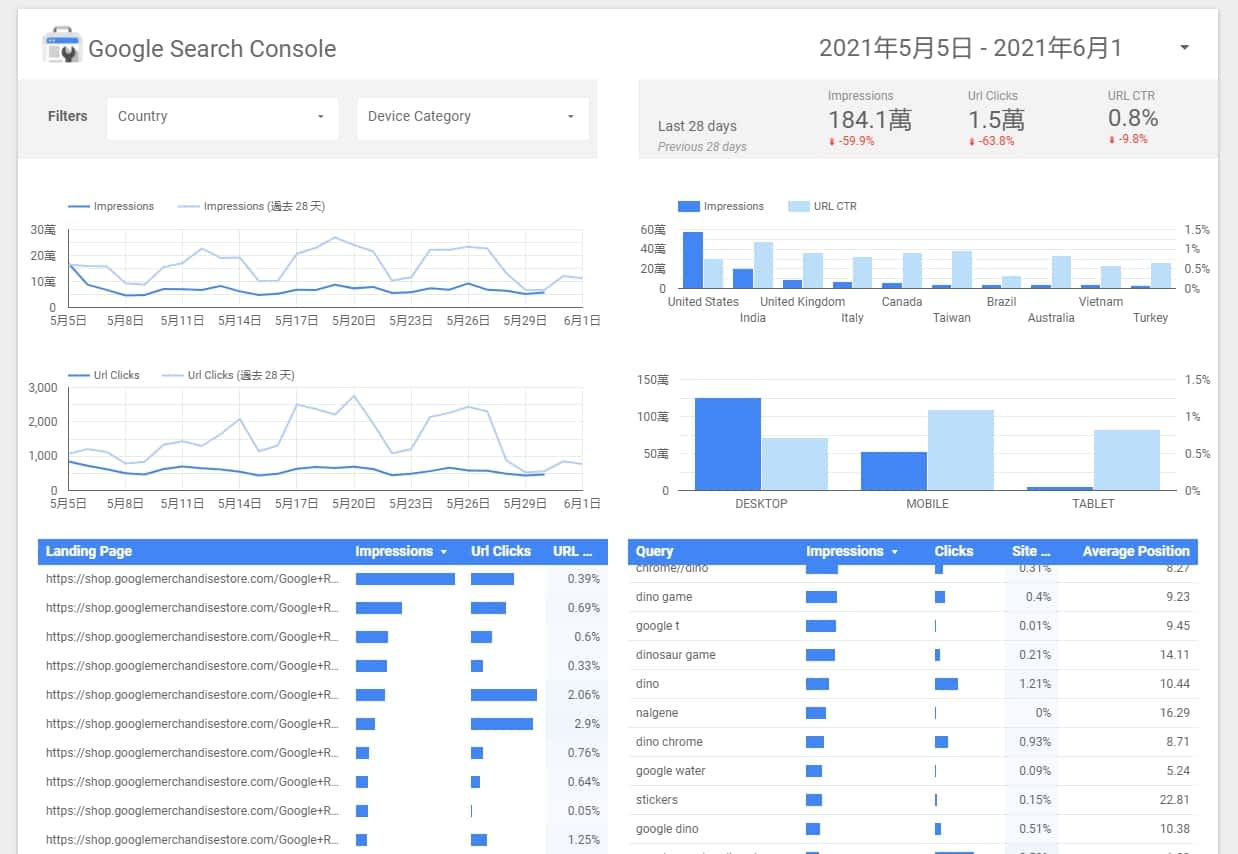
Task: Select the "stickers" query row
Action: [x=912, y=800]
